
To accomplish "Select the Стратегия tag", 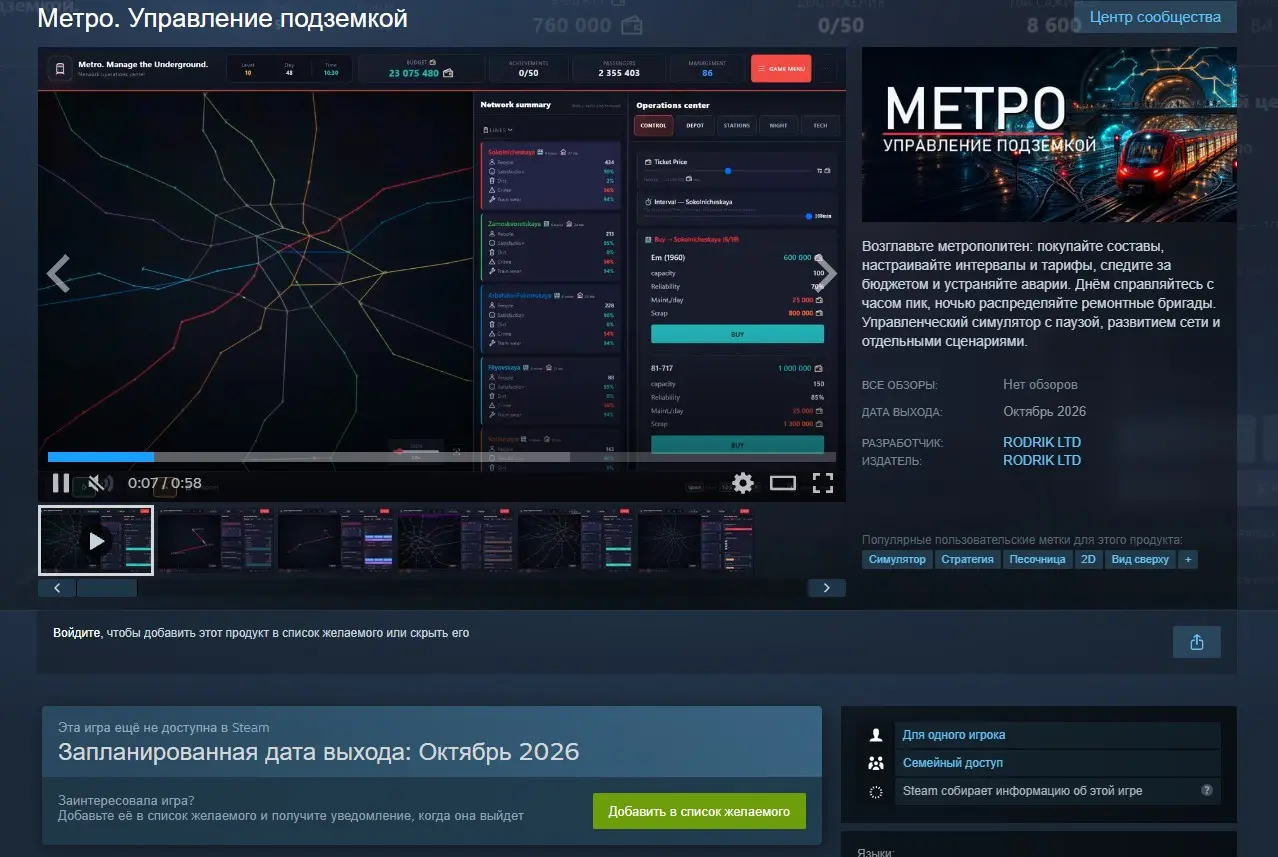I will [967, 559].
